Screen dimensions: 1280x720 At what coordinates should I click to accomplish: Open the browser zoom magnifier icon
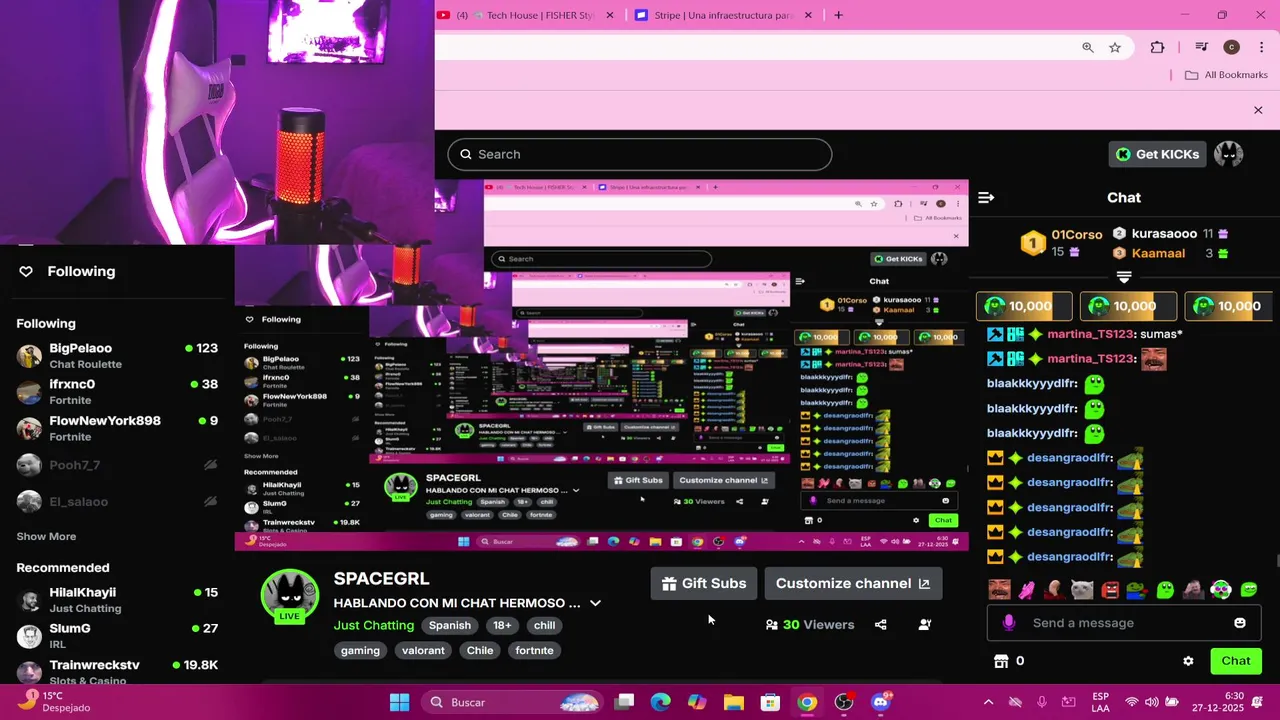click(x=1088, y=47)
